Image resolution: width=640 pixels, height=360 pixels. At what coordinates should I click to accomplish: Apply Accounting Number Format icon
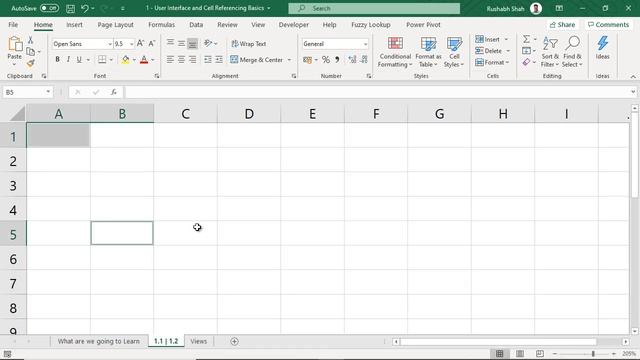pos(308,60)
